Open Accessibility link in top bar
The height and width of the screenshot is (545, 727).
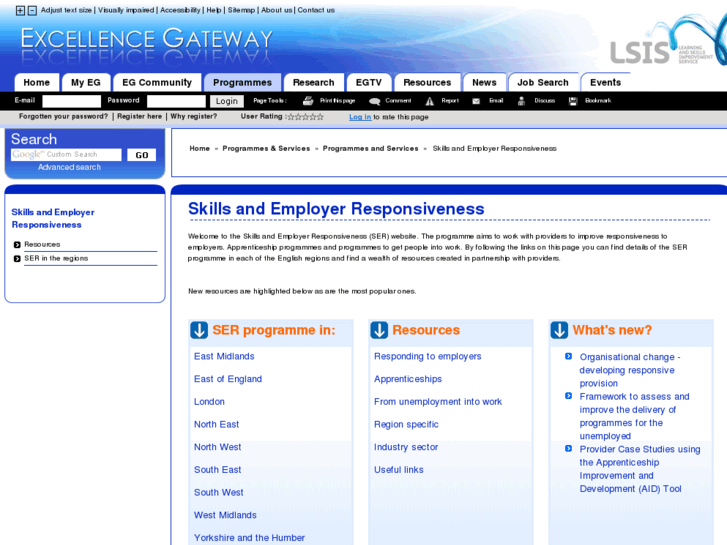coord(180,10)
